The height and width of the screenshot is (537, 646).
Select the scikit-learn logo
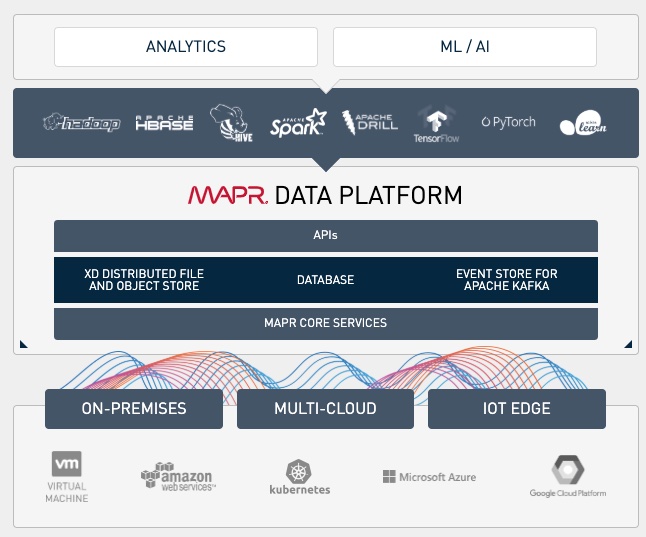click(x=583, y=122)
